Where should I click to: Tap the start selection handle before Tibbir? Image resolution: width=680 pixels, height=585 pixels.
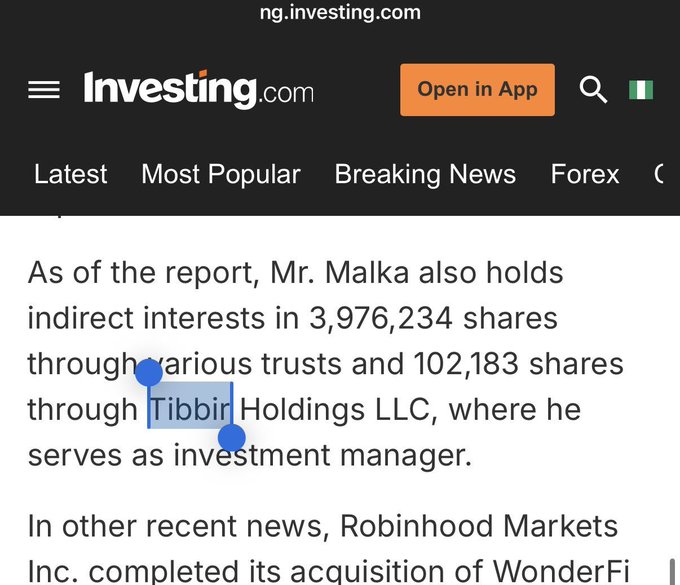149,373
